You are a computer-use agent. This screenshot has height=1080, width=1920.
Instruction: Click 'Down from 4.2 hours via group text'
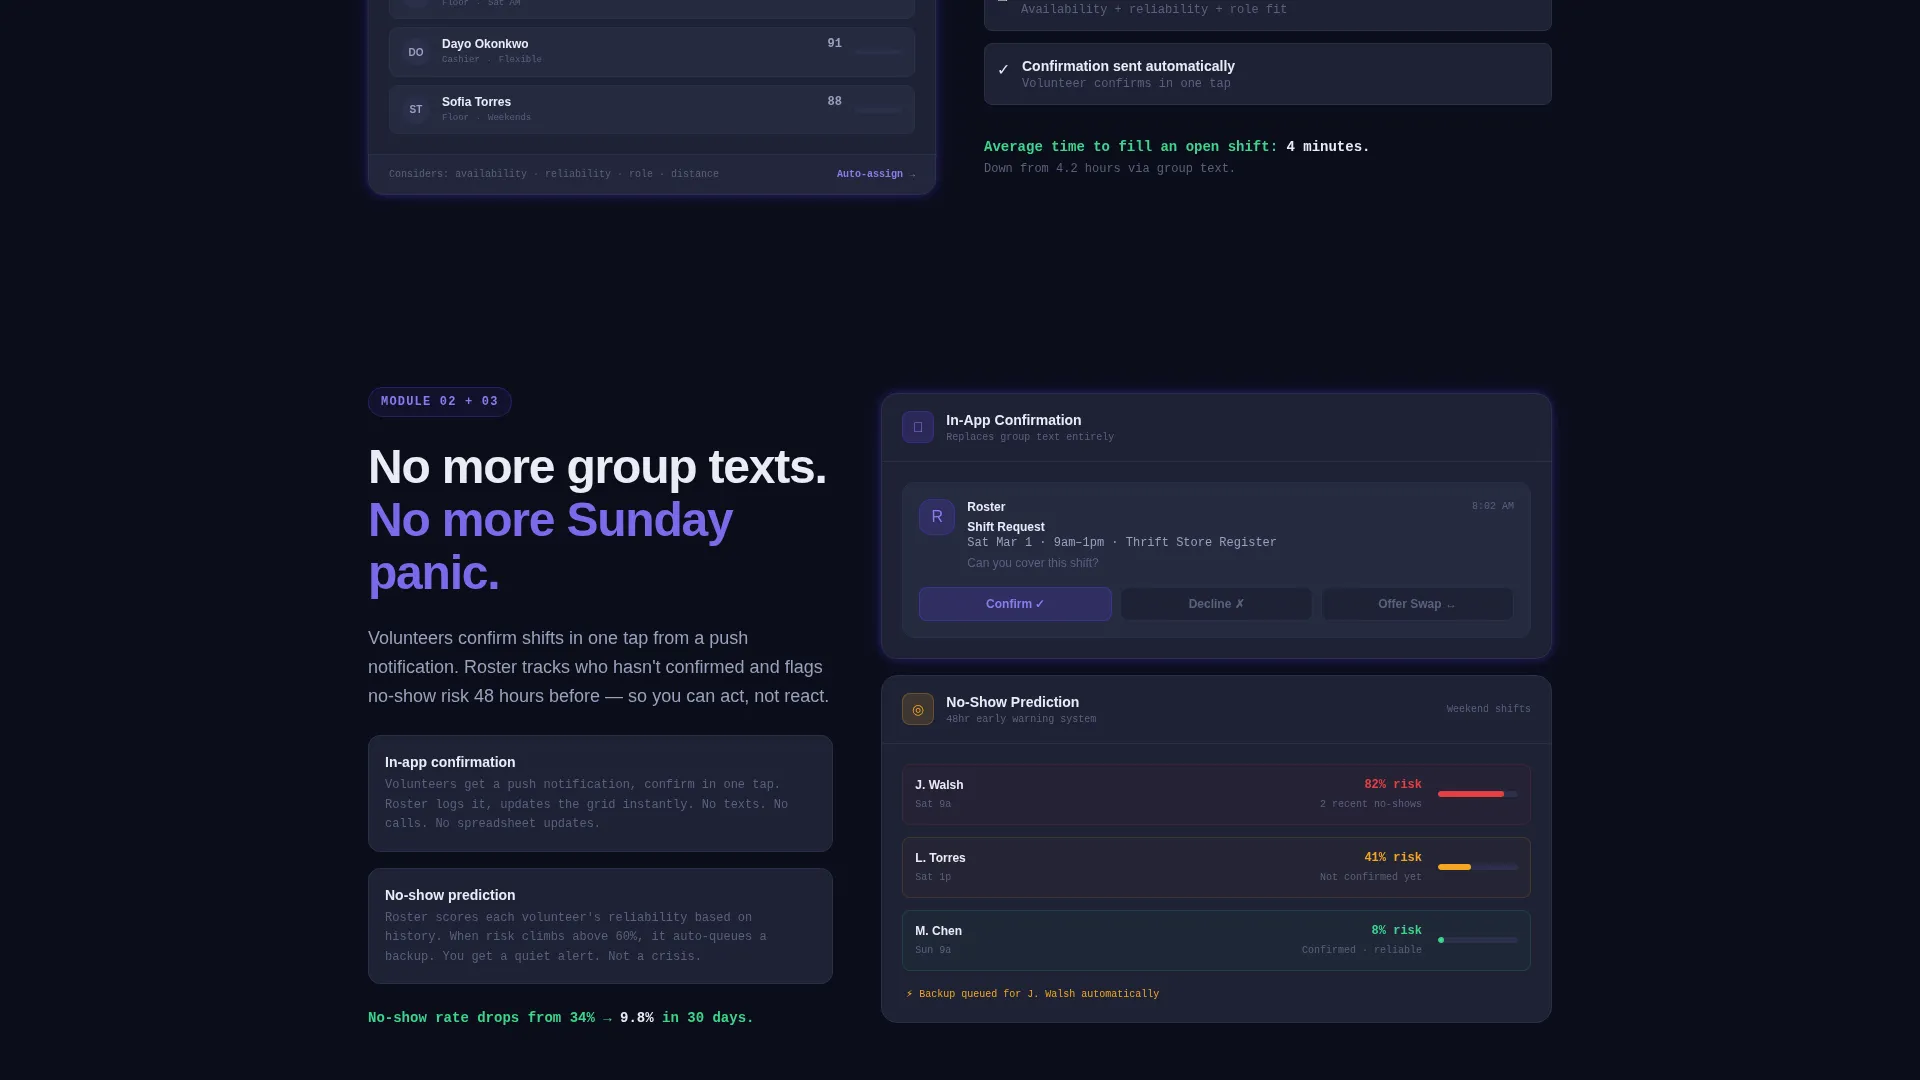tap(1109, 169)
